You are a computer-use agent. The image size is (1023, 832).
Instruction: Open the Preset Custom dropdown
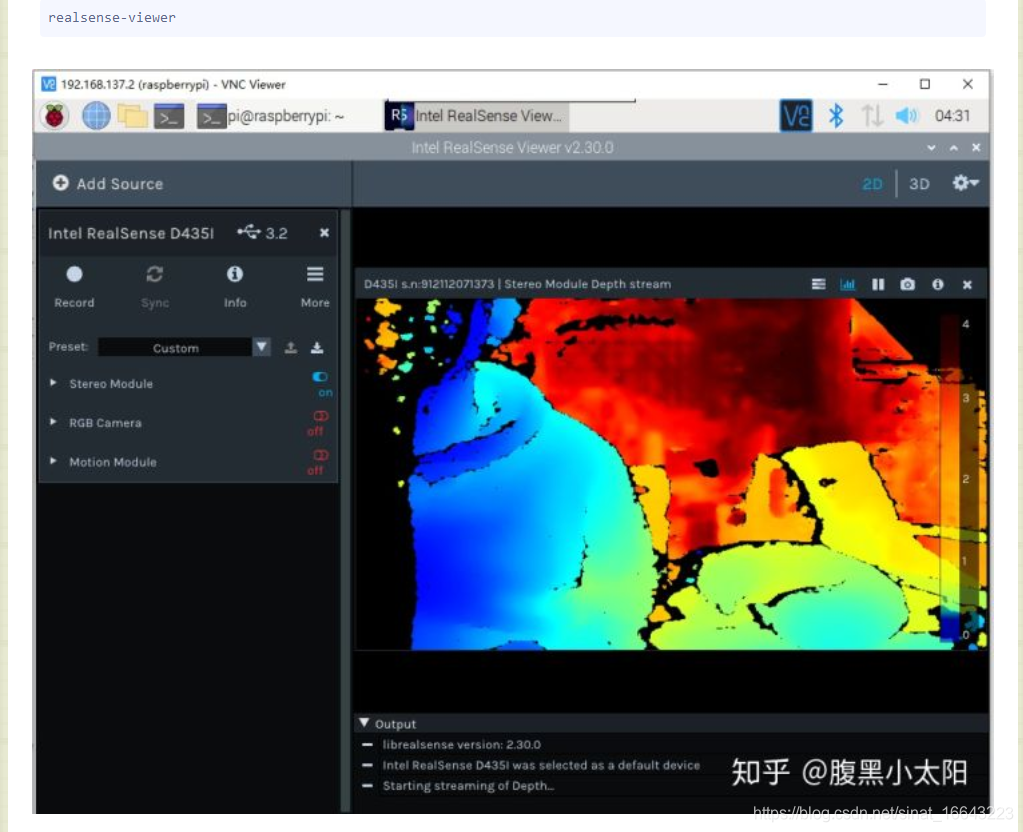click(x=185, y=347)
